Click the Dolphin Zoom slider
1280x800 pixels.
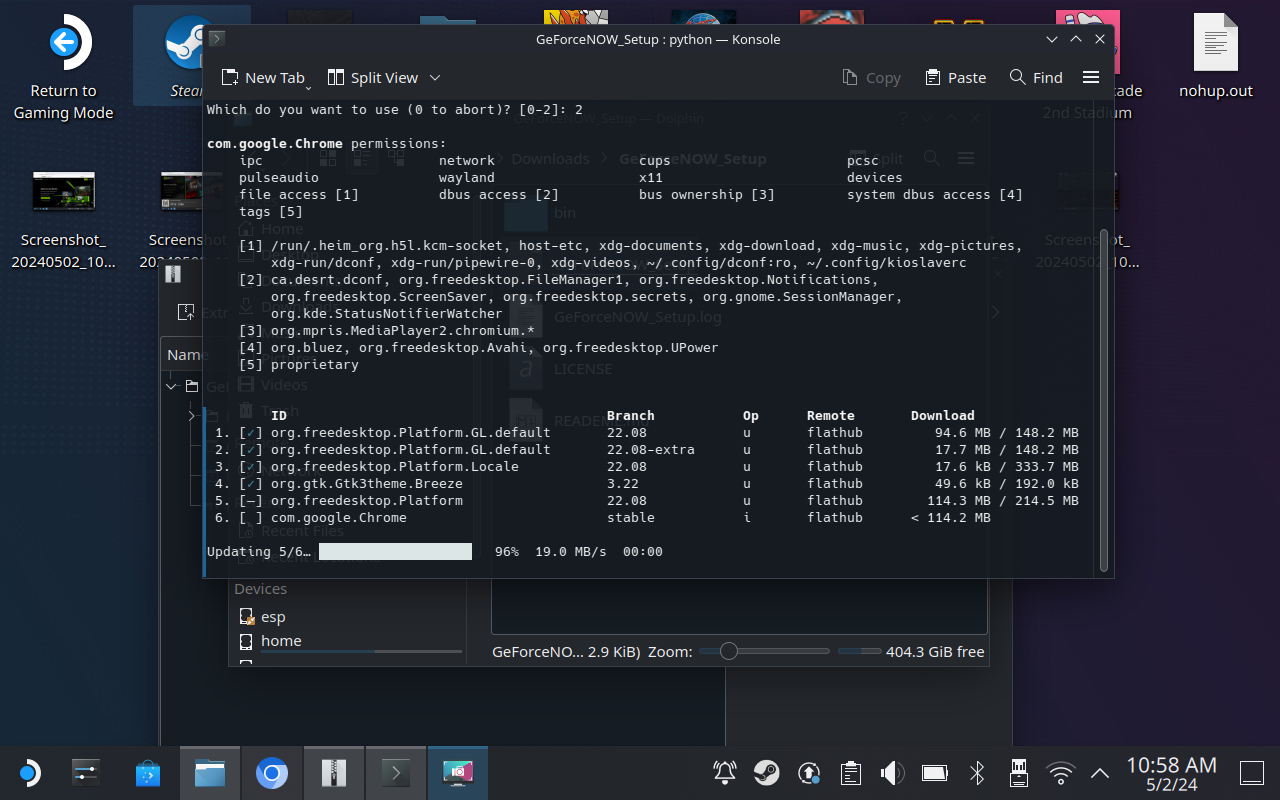point(764,651)
